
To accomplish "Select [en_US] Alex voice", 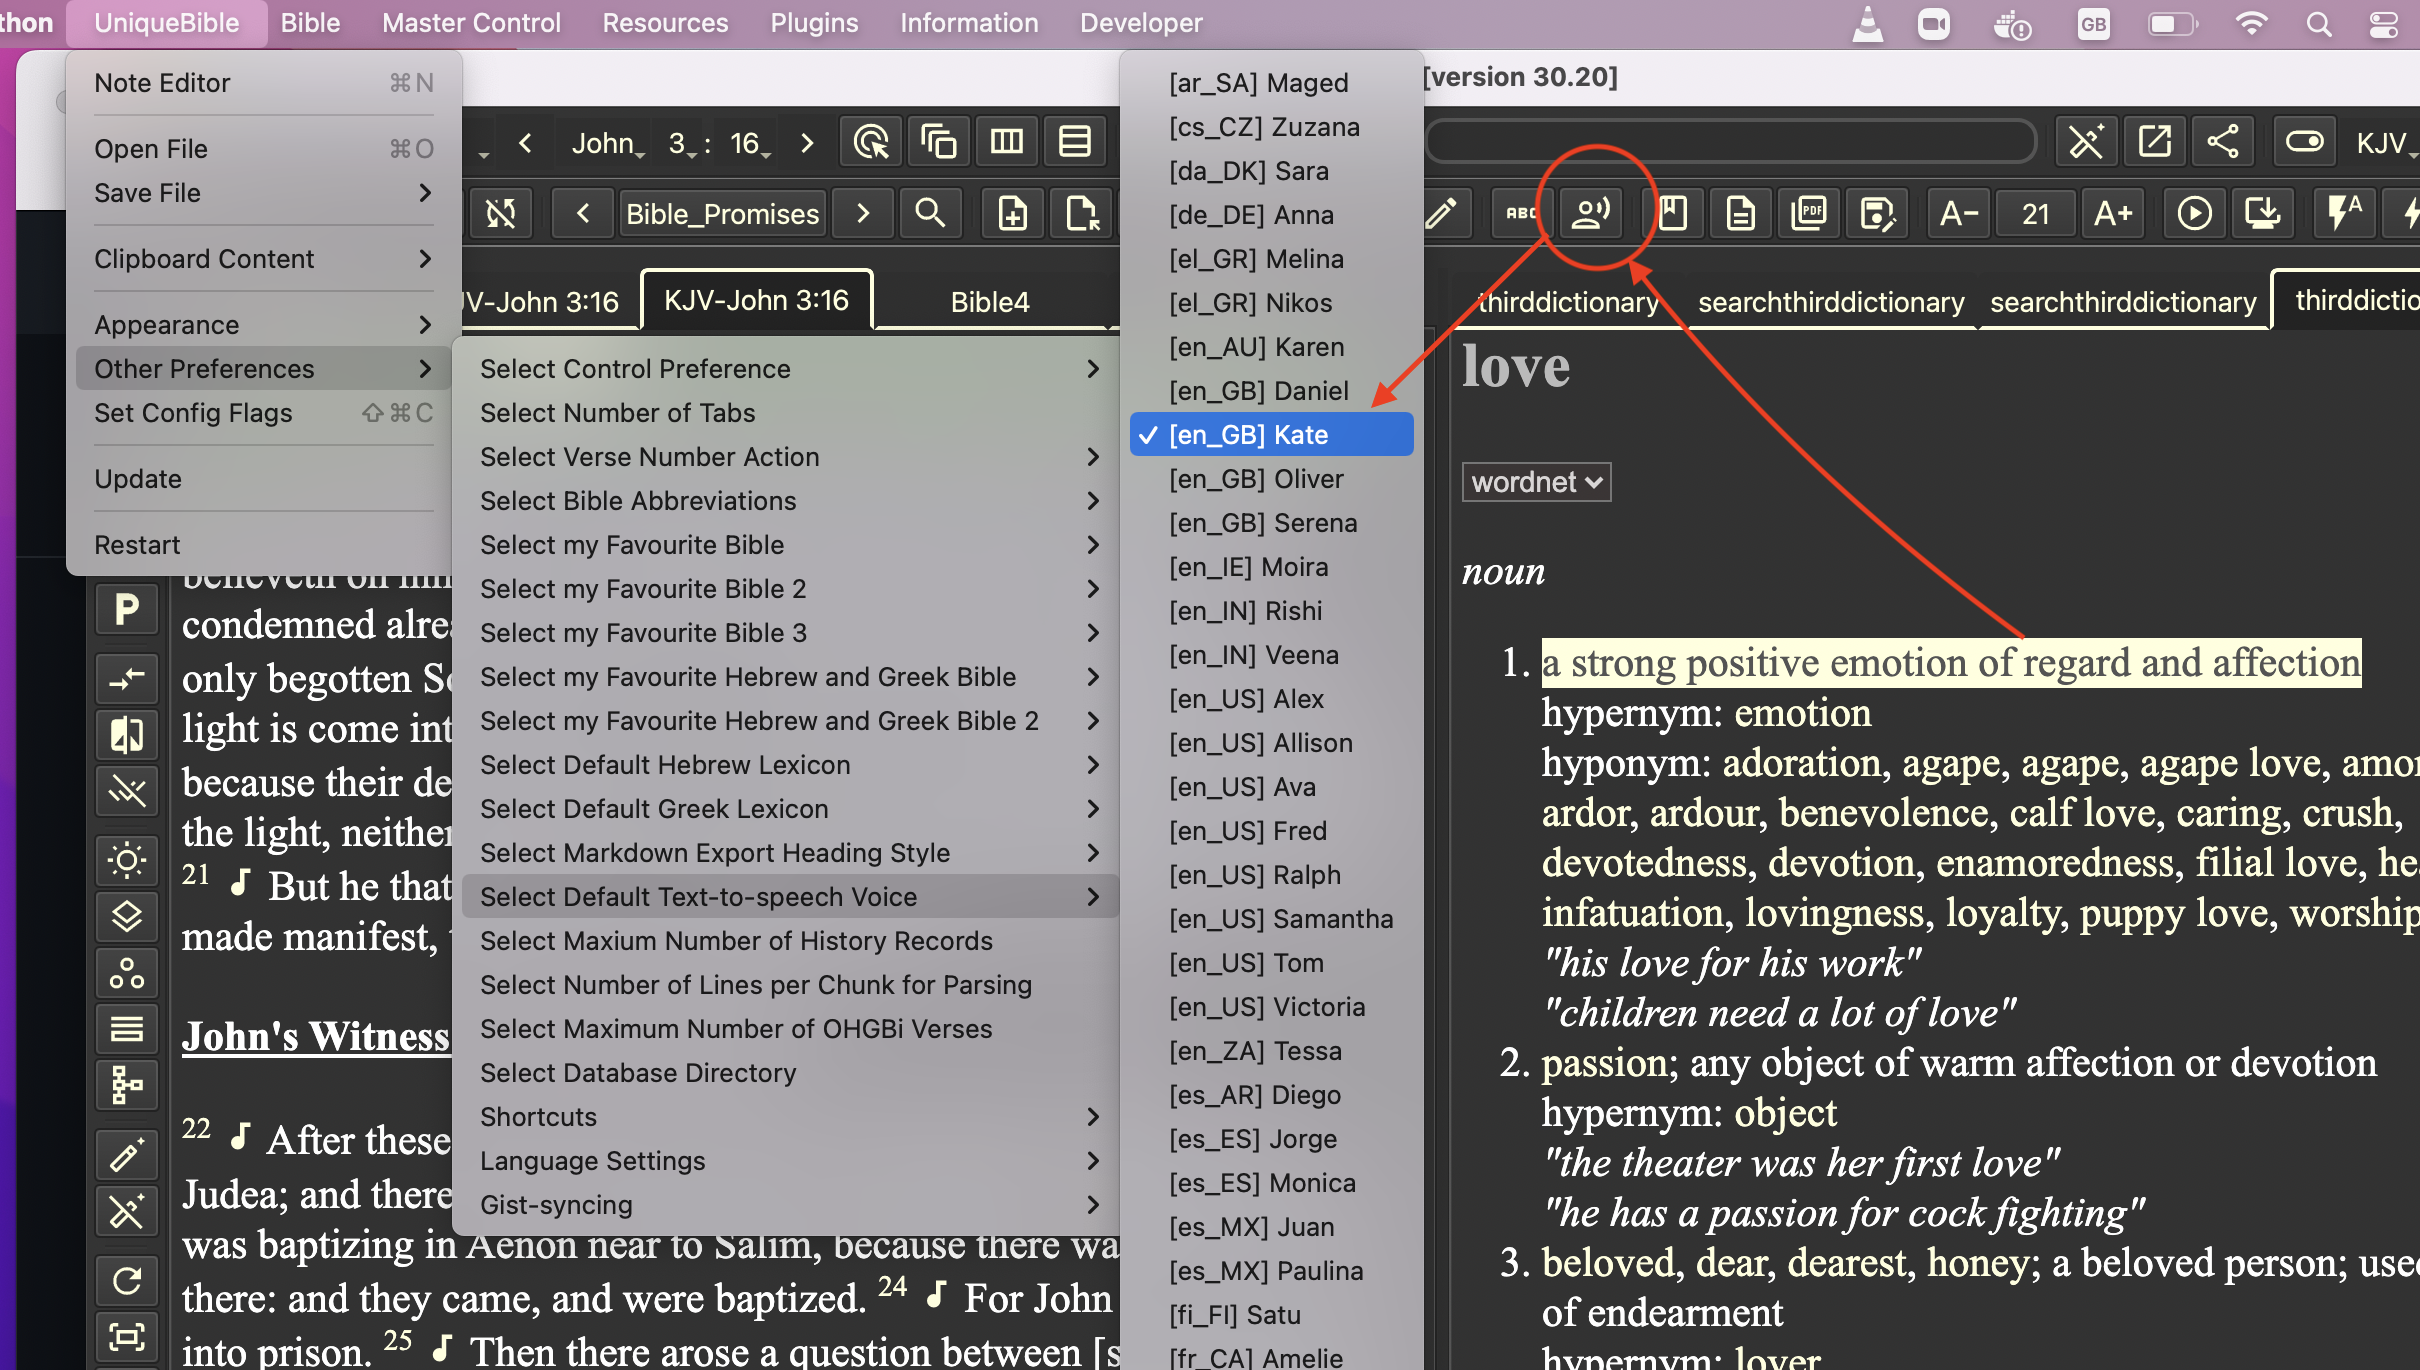I will click(x=1272, y=699).
